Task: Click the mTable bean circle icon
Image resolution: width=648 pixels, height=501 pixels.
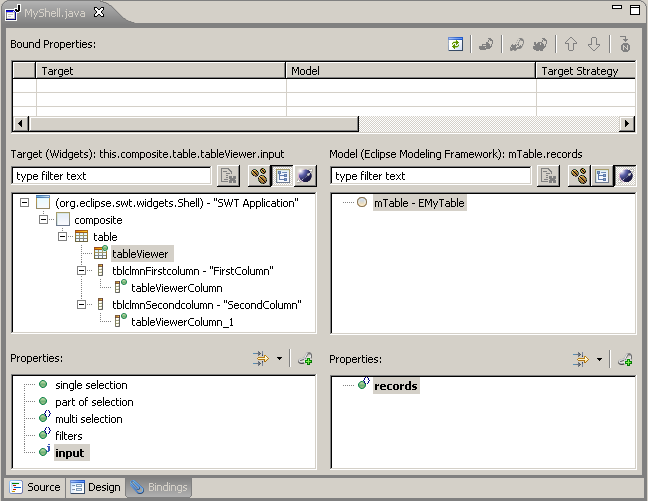Action: [x=362, y=202]
